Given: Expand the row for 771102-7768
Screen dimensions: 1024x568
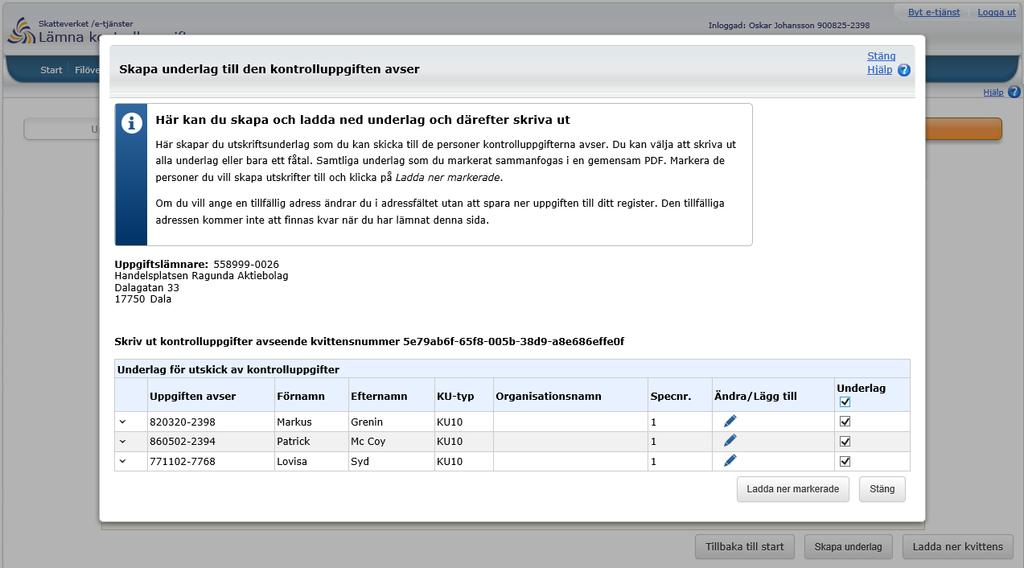Looking at the screenshot, I should click(x=123, y=461).
